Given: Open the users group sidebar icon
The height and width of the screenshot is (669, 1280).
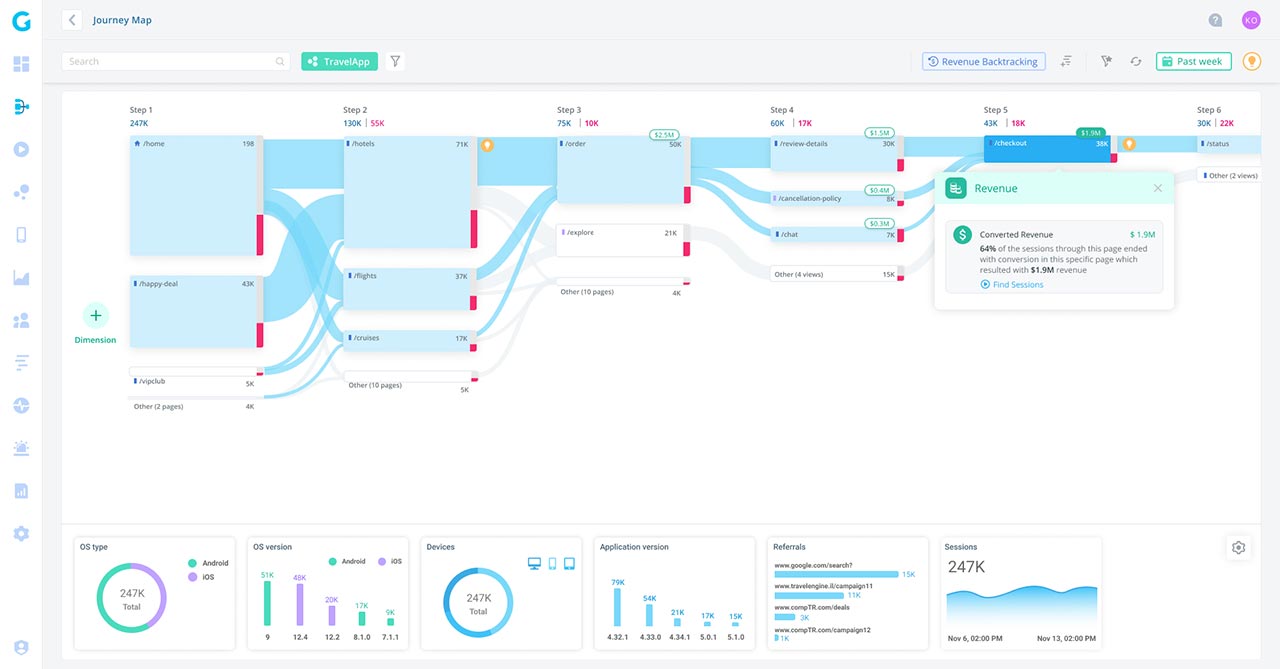Looking at the screenshot, I should pyautogui.click(x=21, y=320).
